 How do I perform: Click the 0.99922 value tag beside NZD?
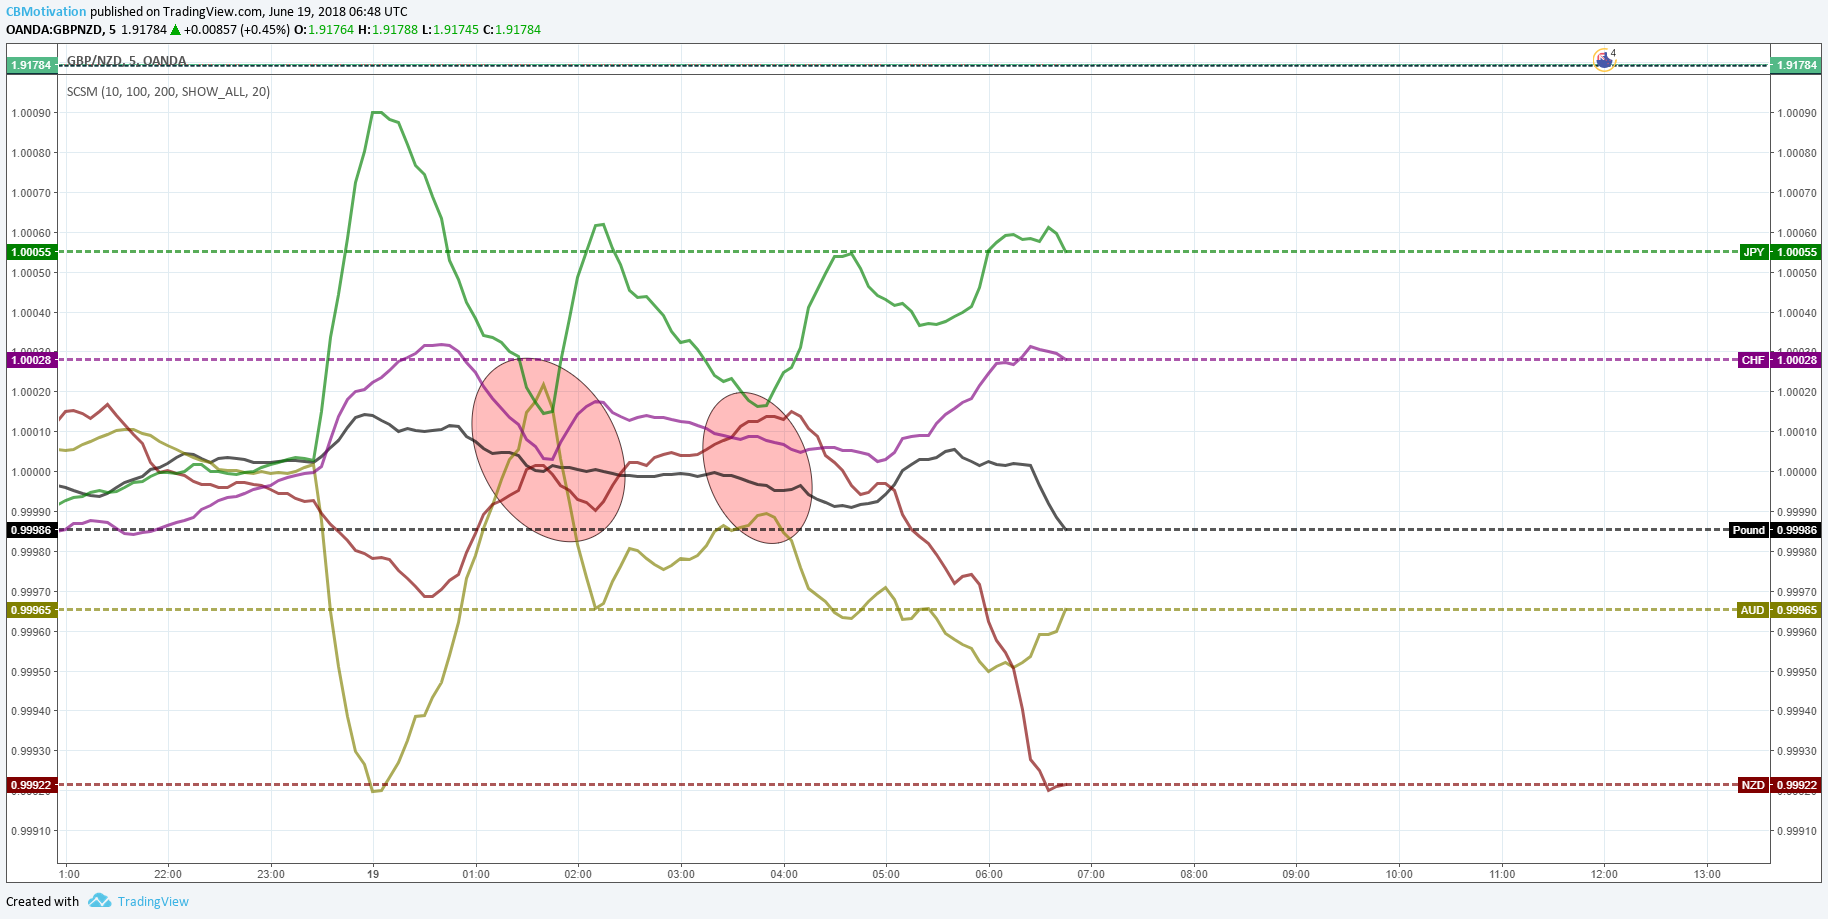coord(1797,785)
